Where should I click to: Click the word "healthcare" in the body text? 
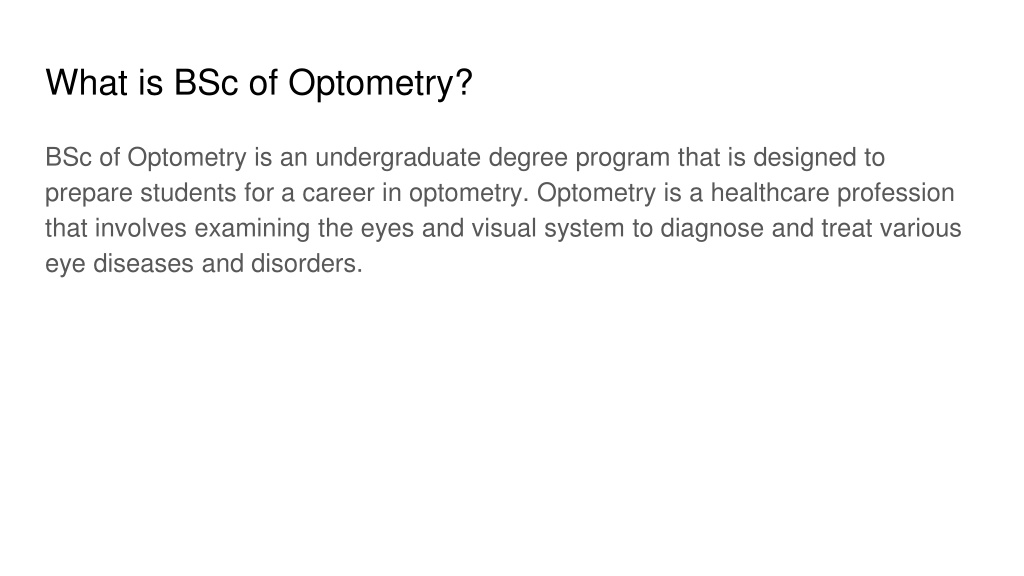(x=770, y=193)
